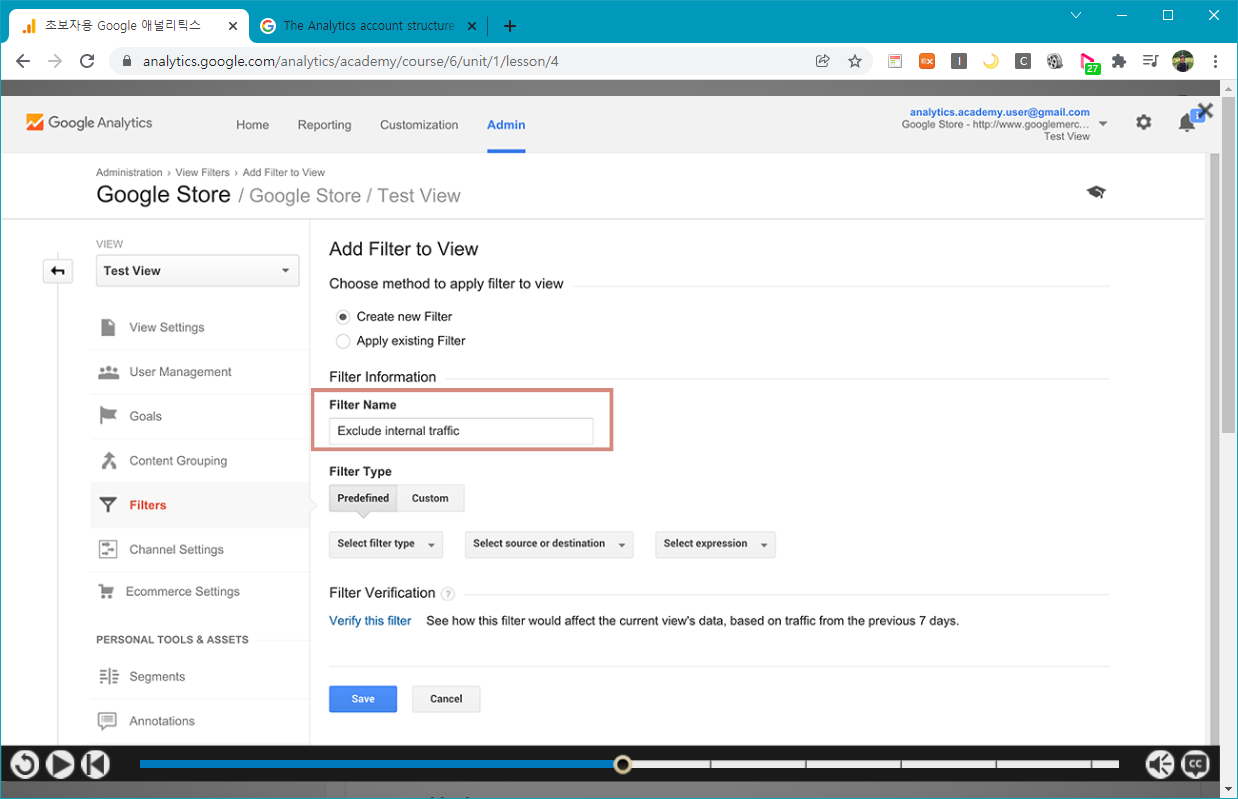The image size is (1238, 799).
Task: Open a new browser tab
Action: (x=510, y=26)
